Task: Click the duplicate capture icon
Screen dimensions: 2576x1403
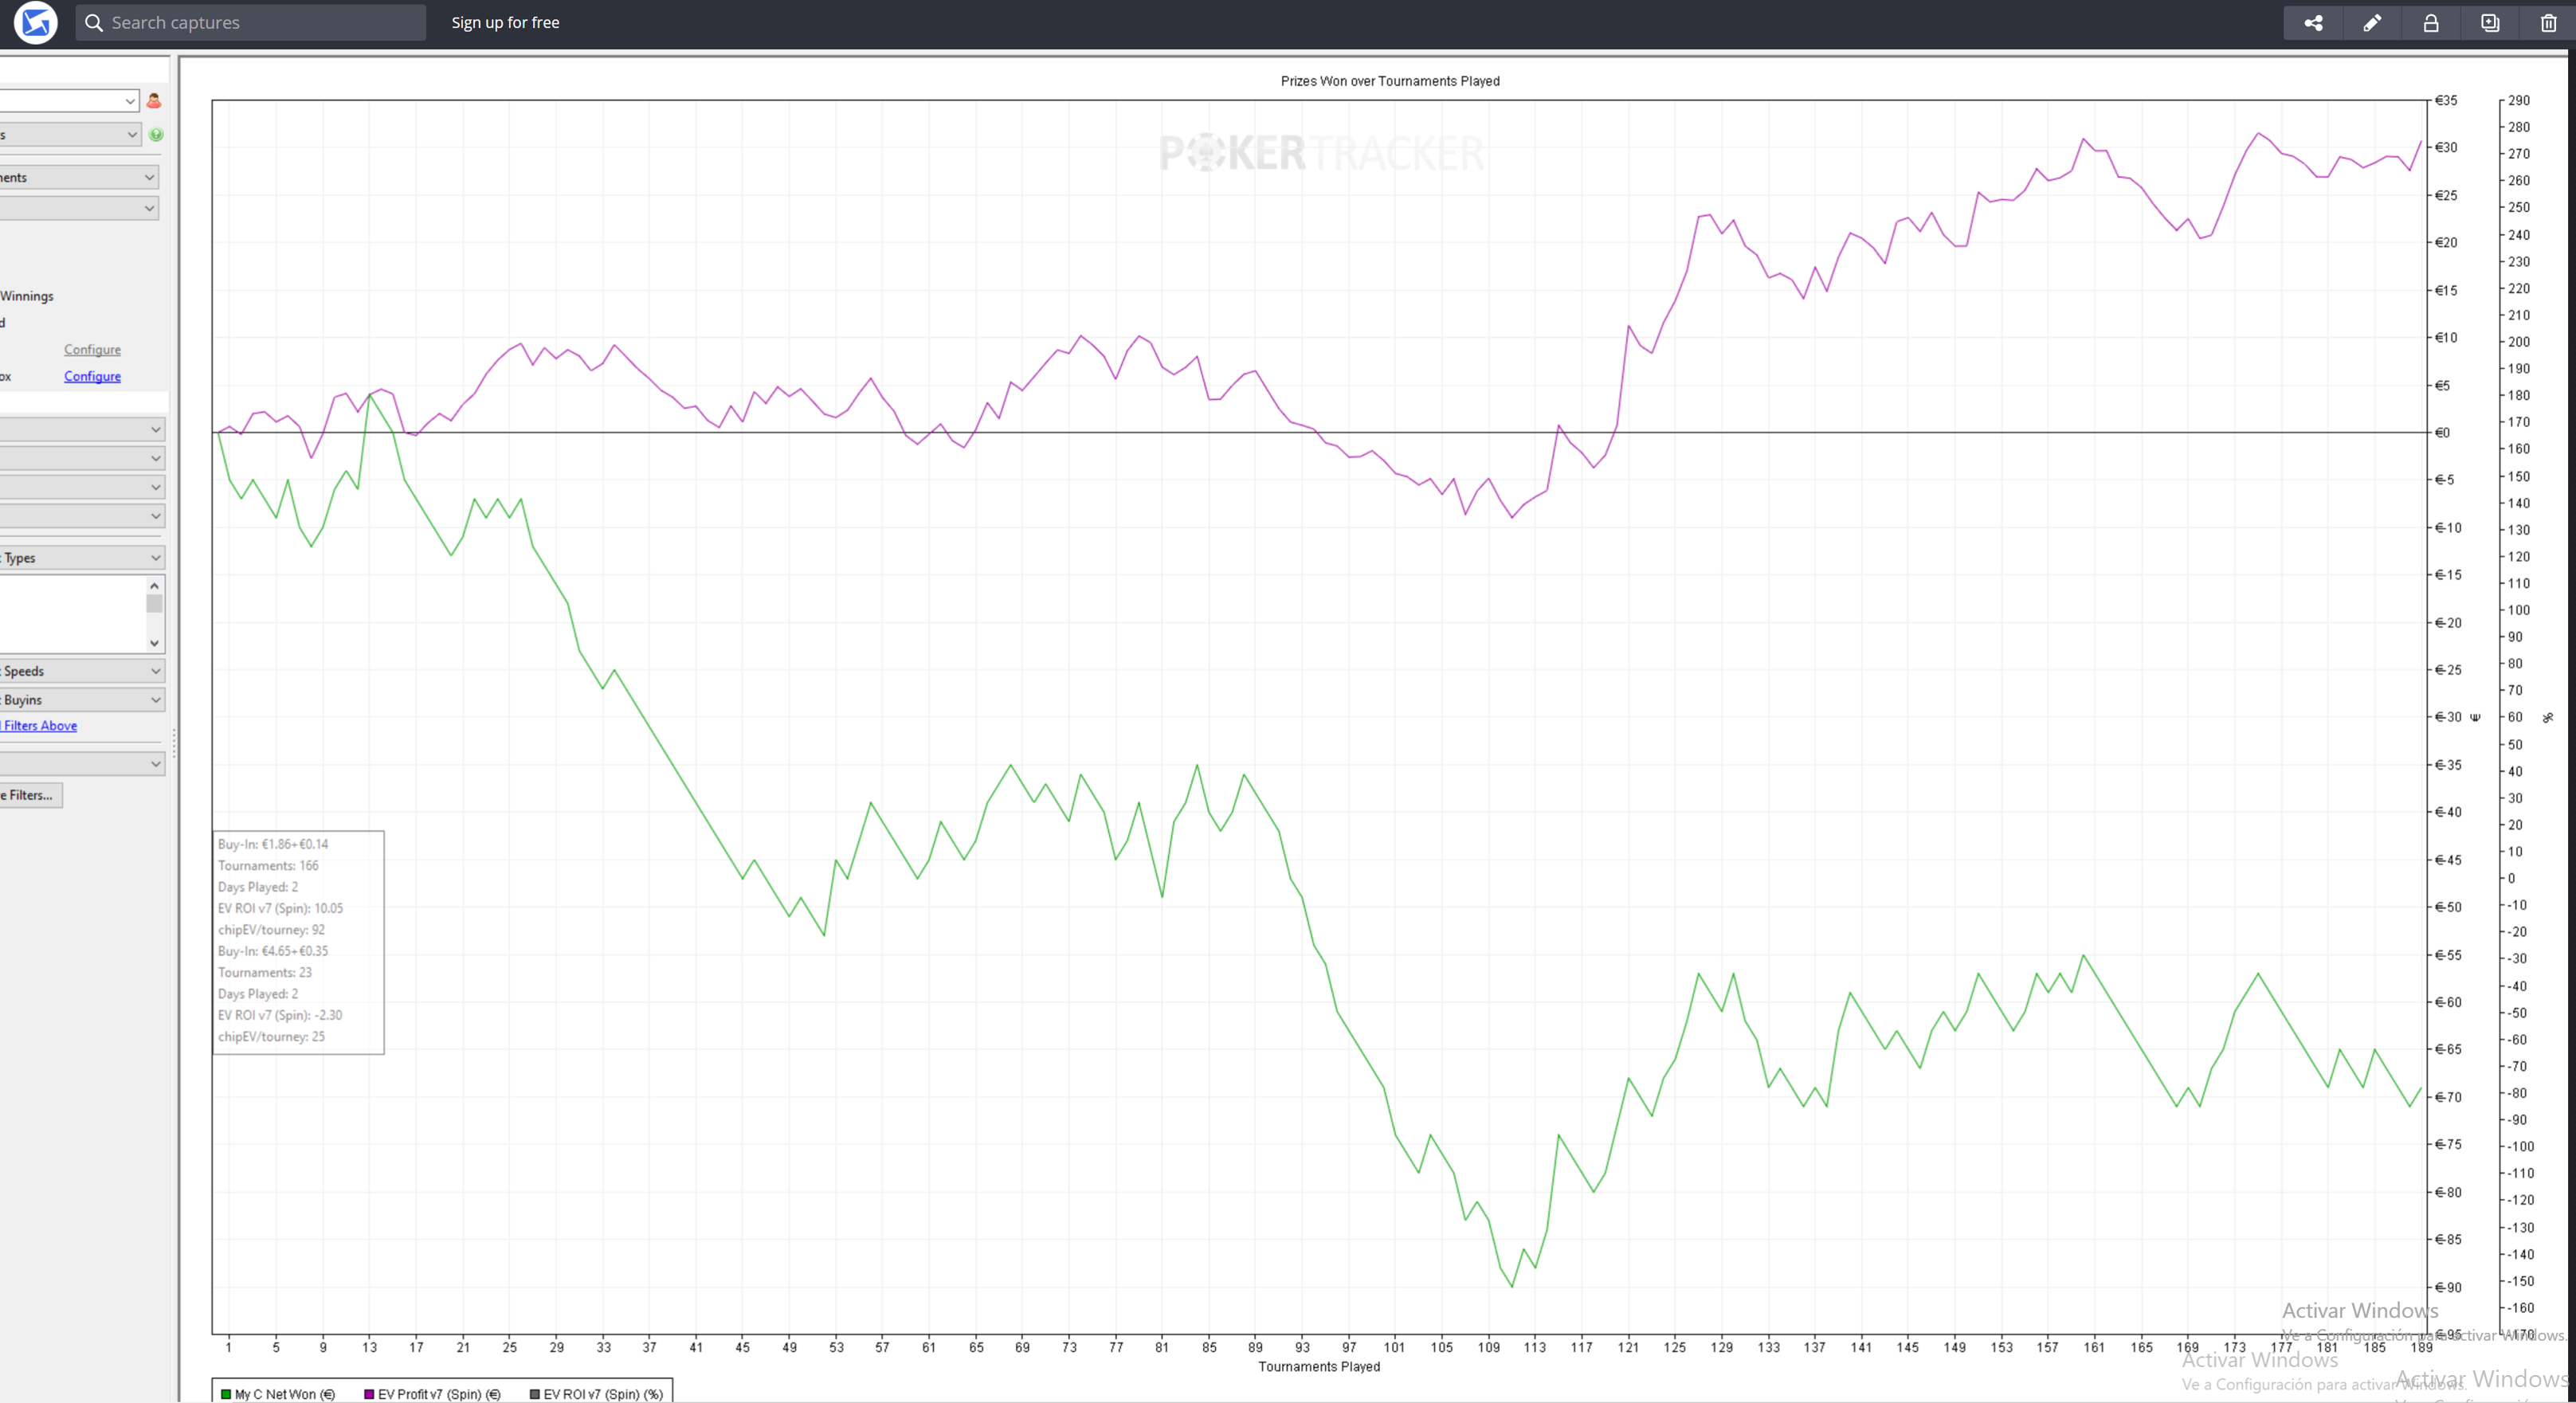Action: click(x=2490, y=23)
